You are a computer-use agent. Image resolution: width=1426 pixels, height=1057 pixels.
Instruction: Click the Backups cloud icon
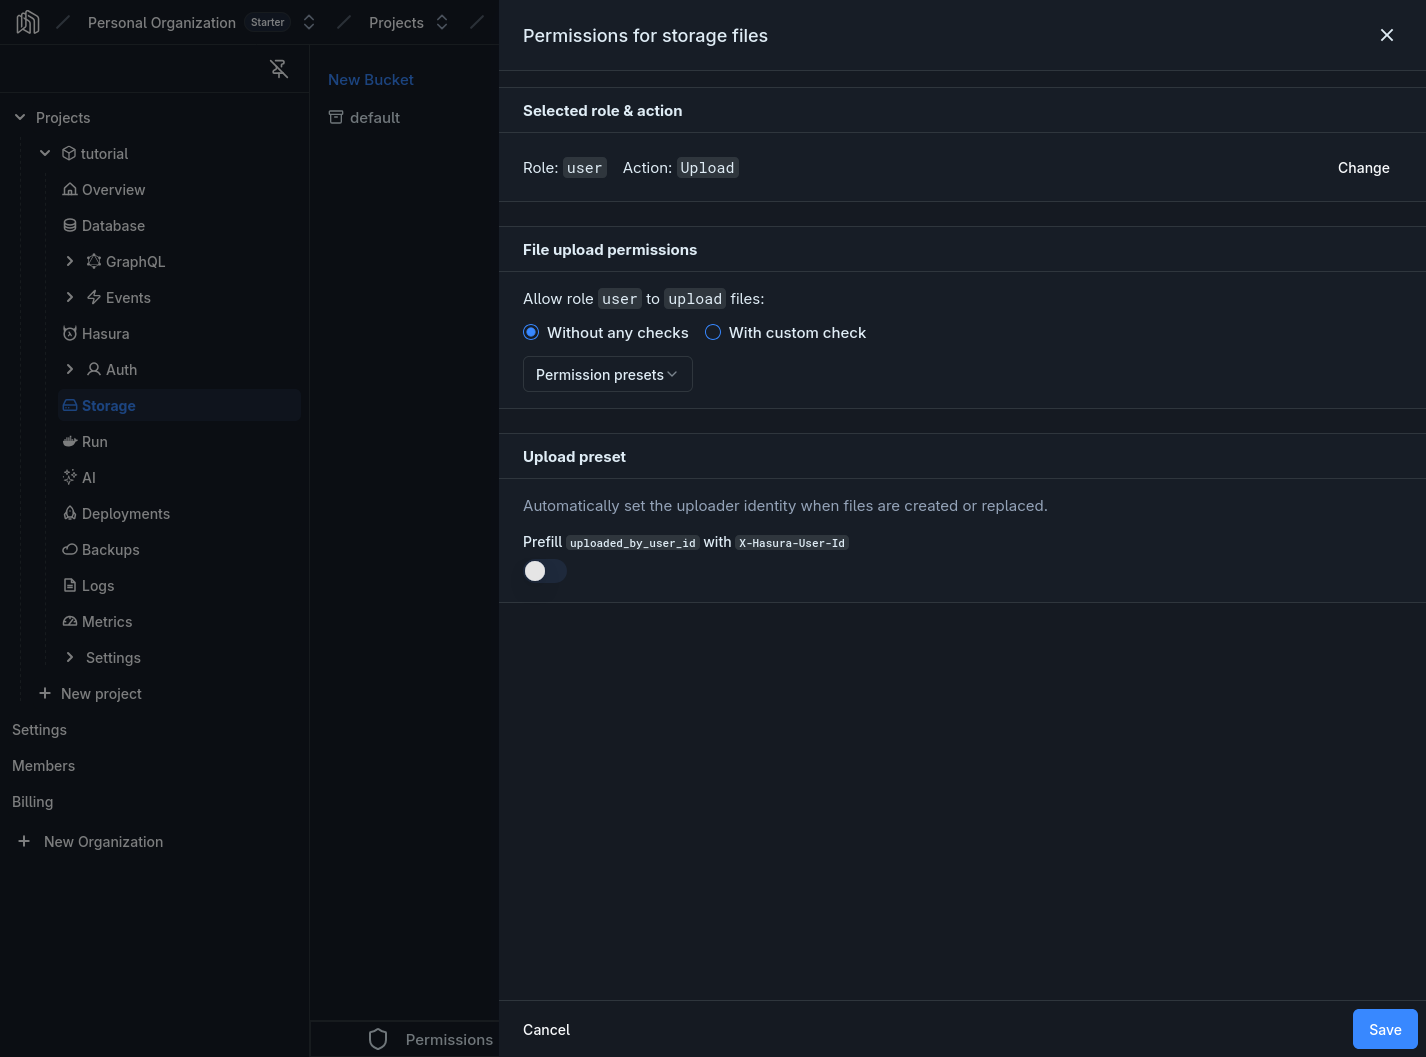[x=70, y=549]
